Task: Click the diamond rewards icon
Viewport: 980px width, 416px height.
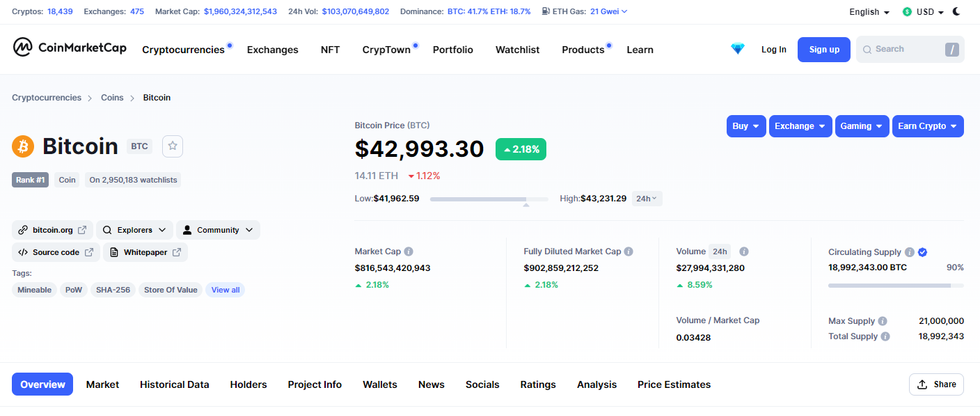Action: [738, 49]
